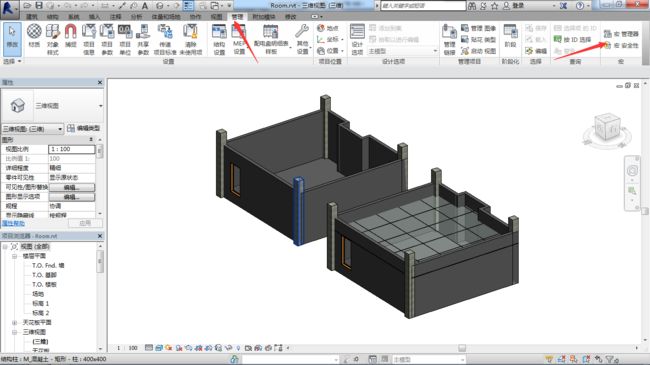Click Save icon in quick access toolbar

pyautogui.click(x=39, y=6)
